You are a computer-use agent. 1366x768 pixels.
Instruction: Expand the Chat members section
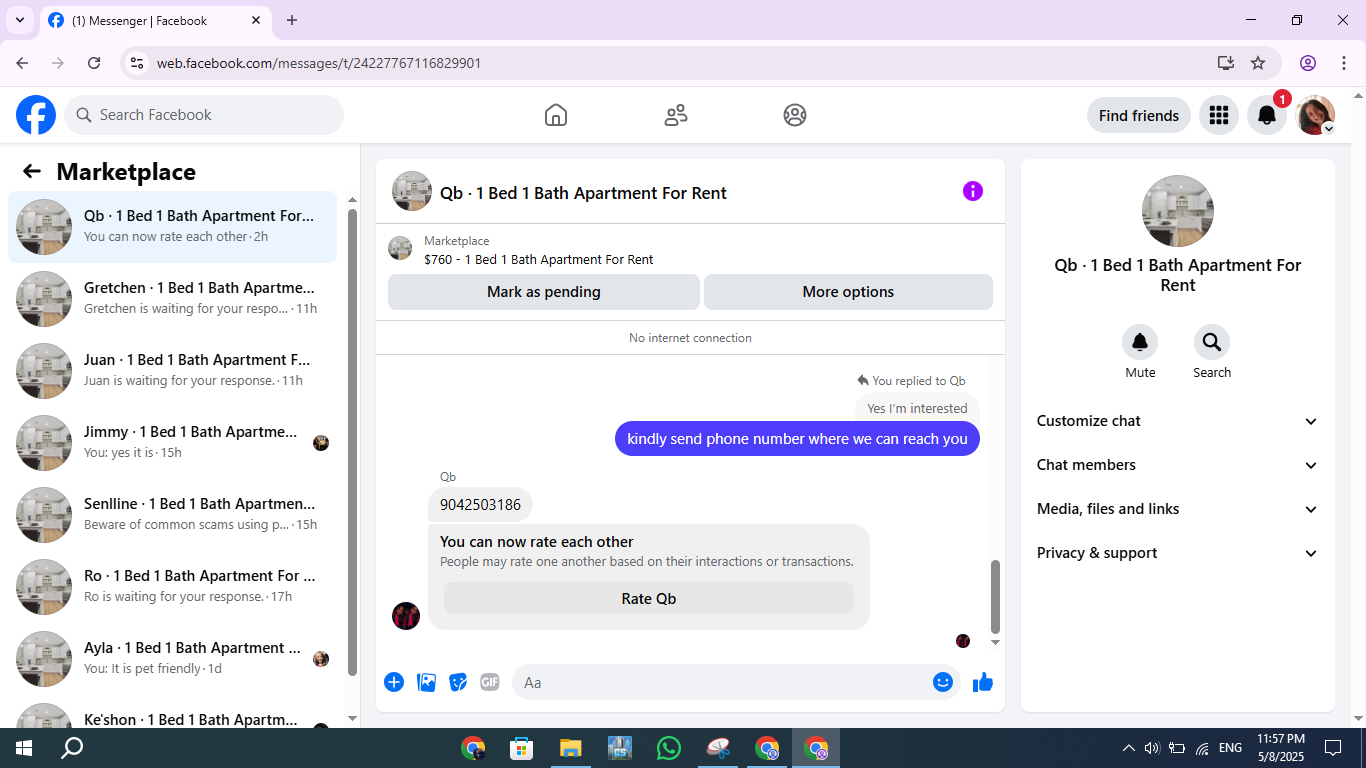click(x=1178, y=465)
